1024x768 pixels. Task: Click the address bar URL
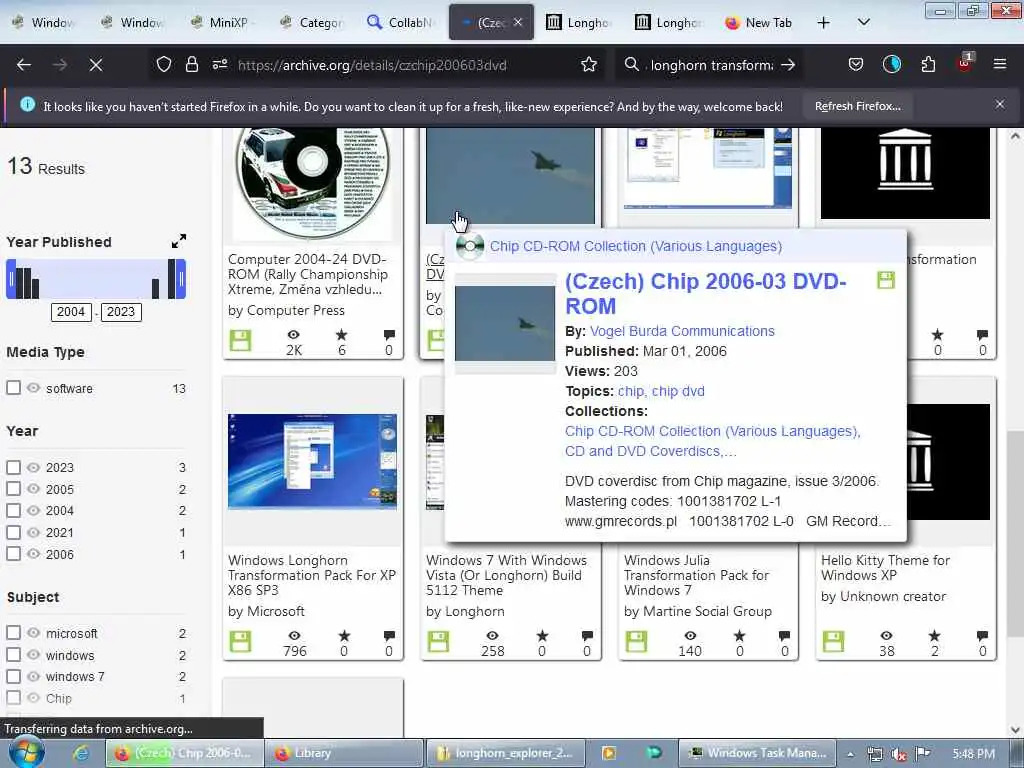372,65
